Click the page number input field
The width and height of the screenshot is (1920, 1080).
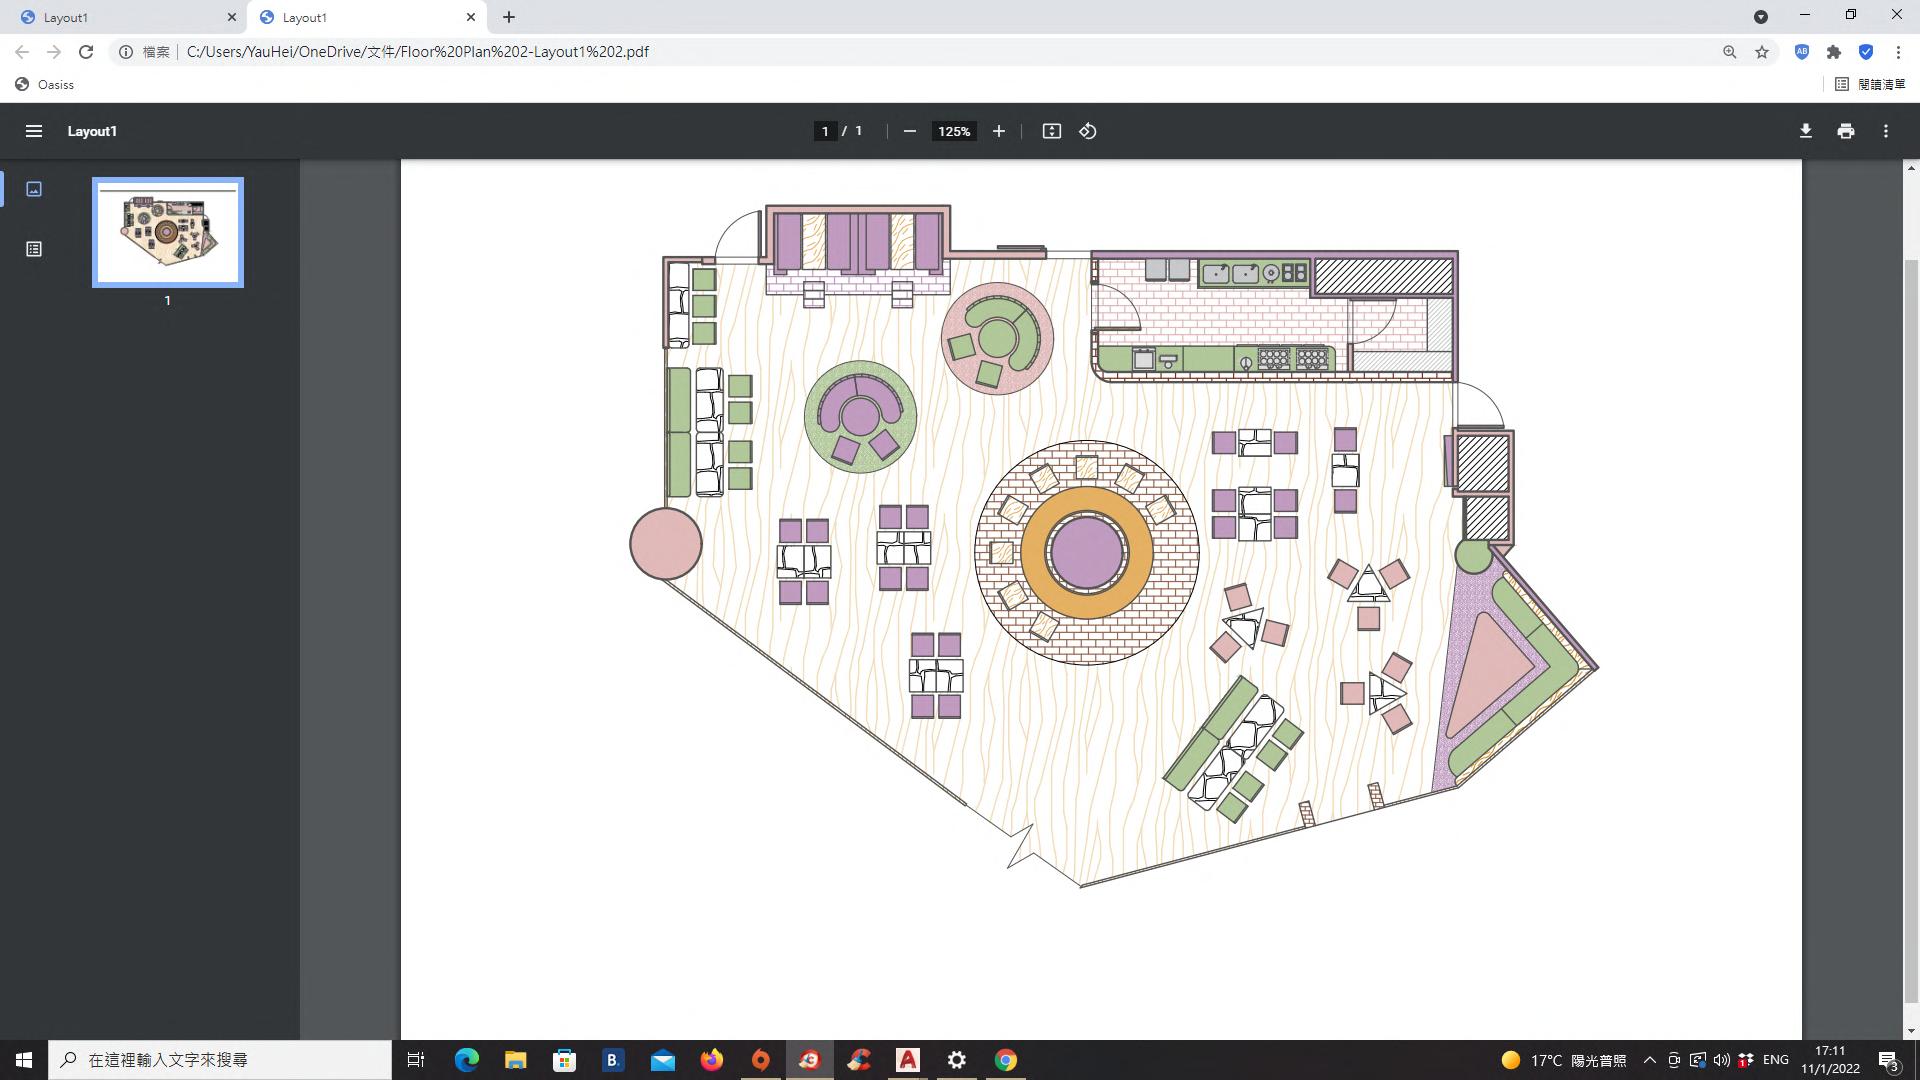coord(825,131)
